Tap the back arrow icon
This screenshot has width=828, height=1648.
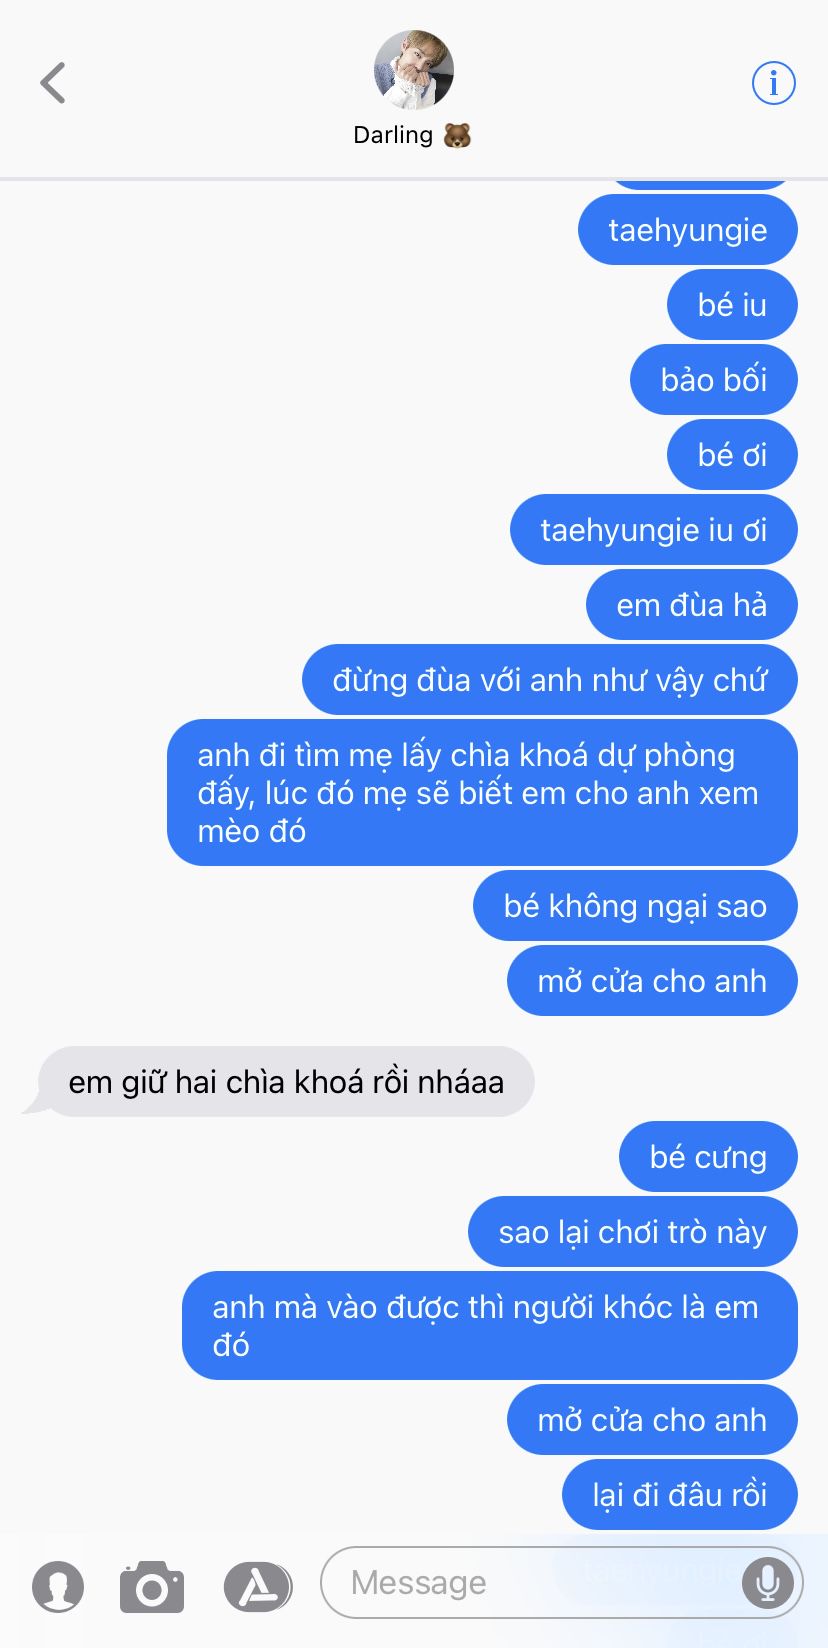pos(53,83)
